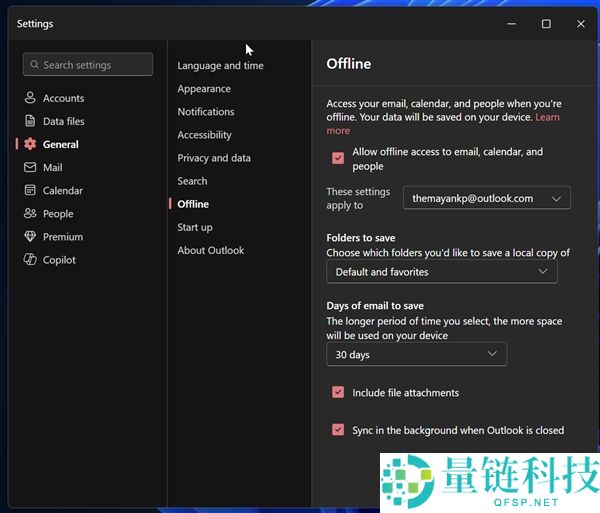Switch to Mail label in the sidebar
This screenshot has height=513, width=600.
tap(52, 168)
